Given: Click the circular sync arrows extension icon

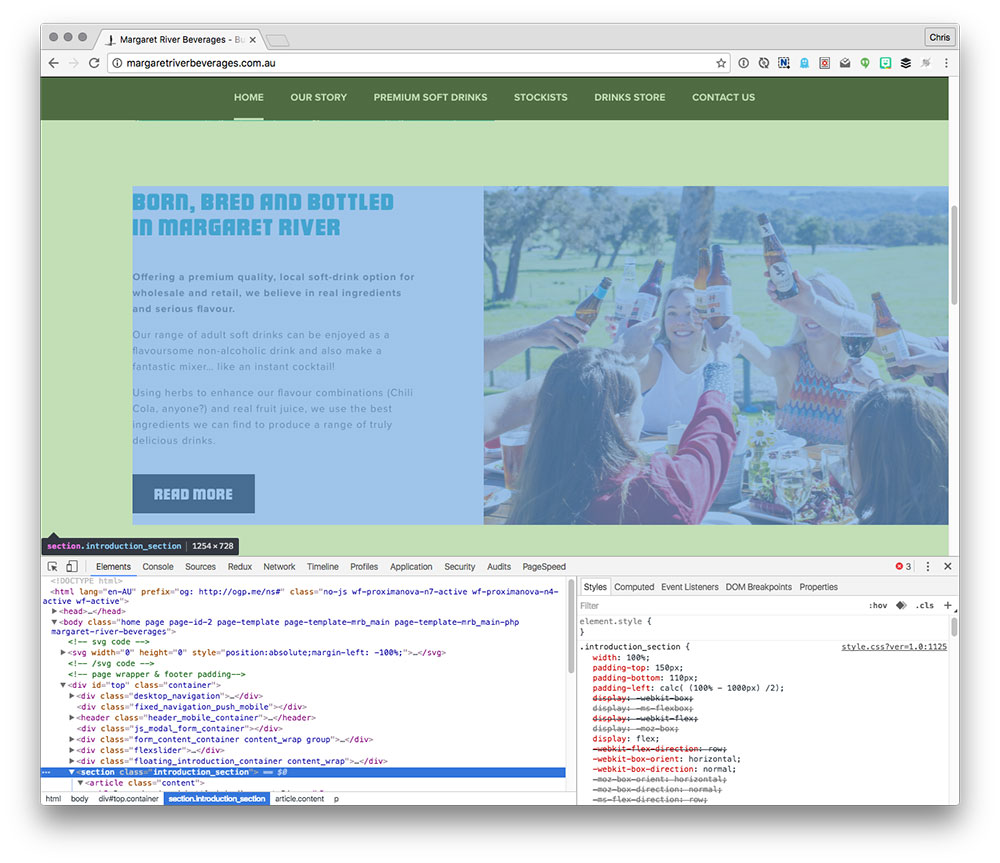Looking at the screenshot, I should 763,63.
